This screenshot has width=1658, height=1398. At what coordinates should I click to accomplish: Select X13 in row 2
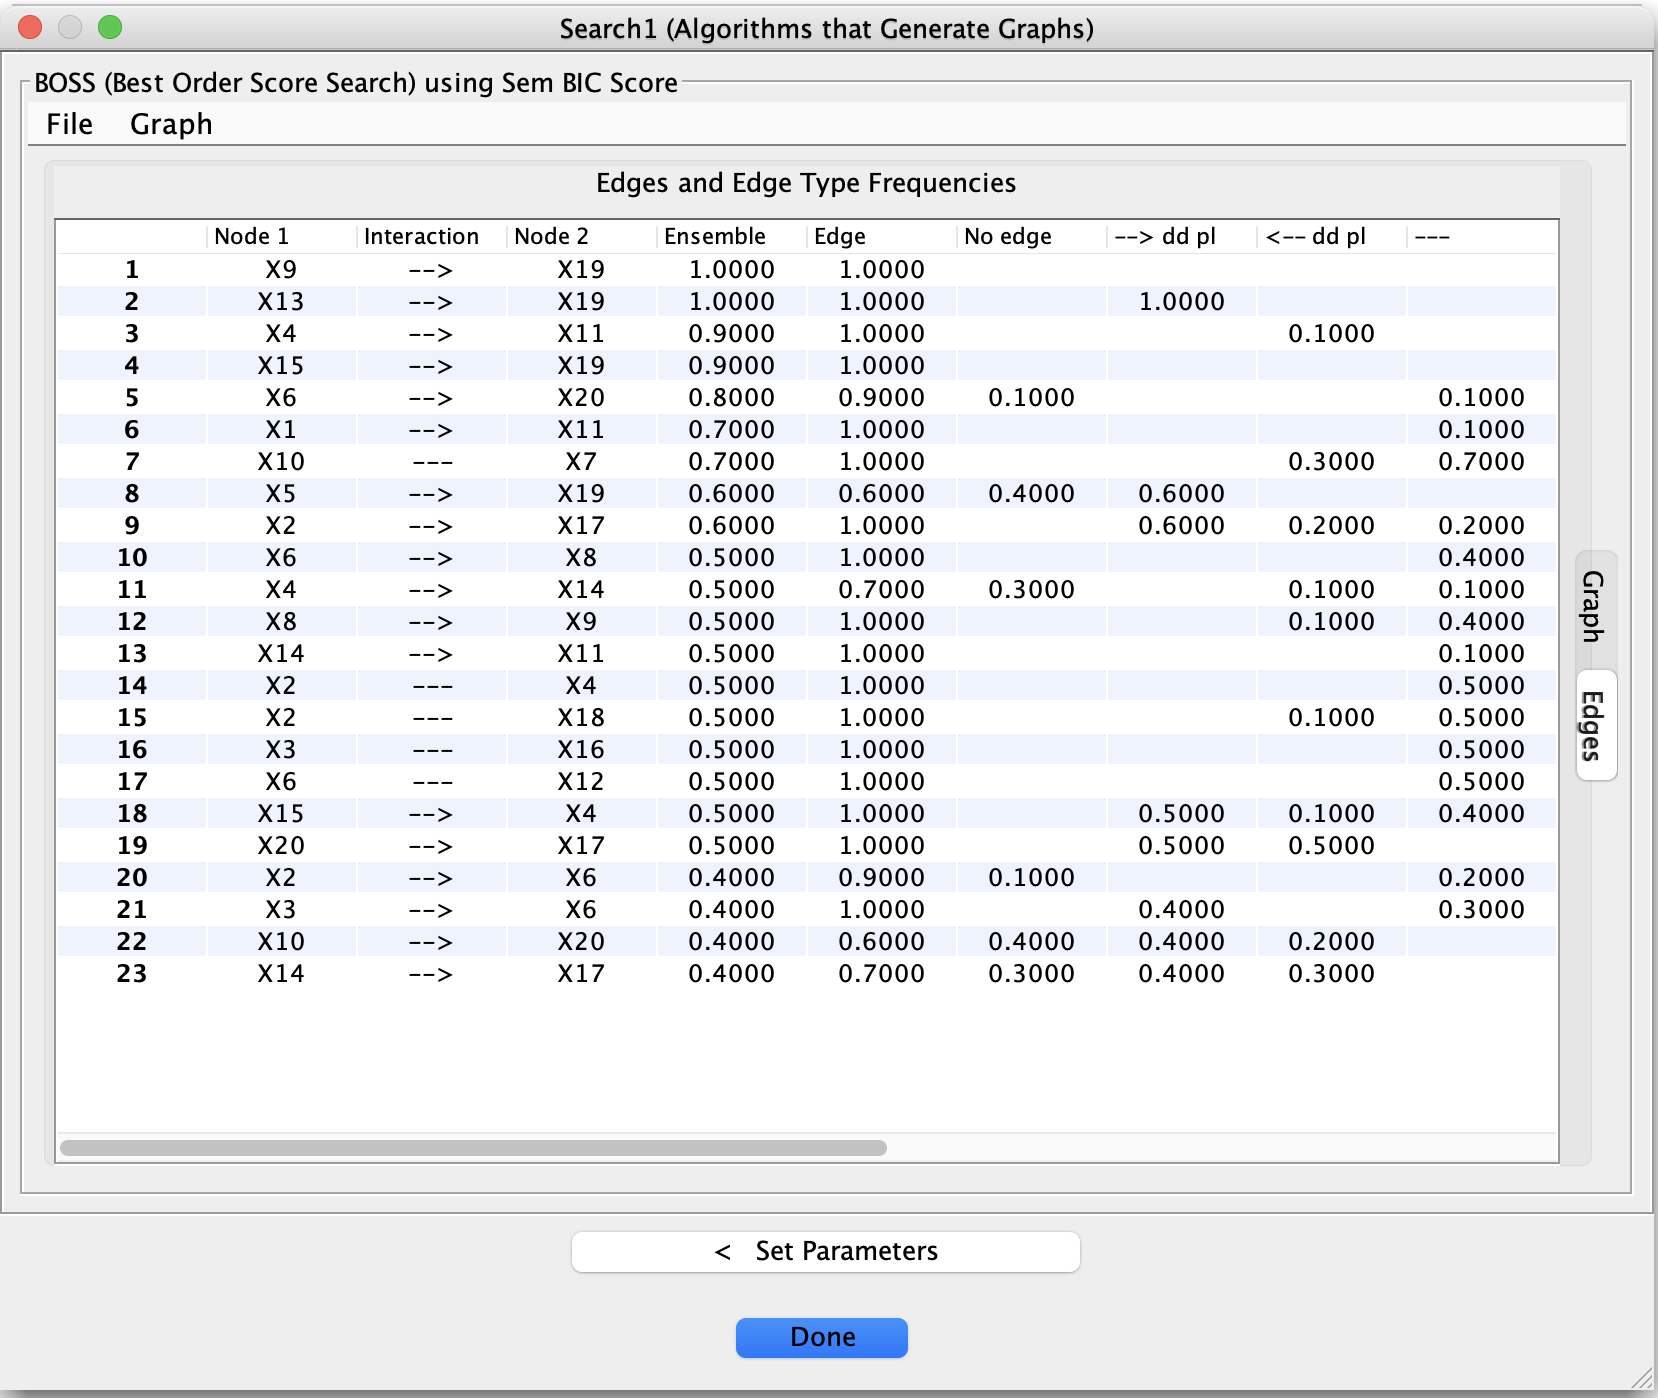281,301
